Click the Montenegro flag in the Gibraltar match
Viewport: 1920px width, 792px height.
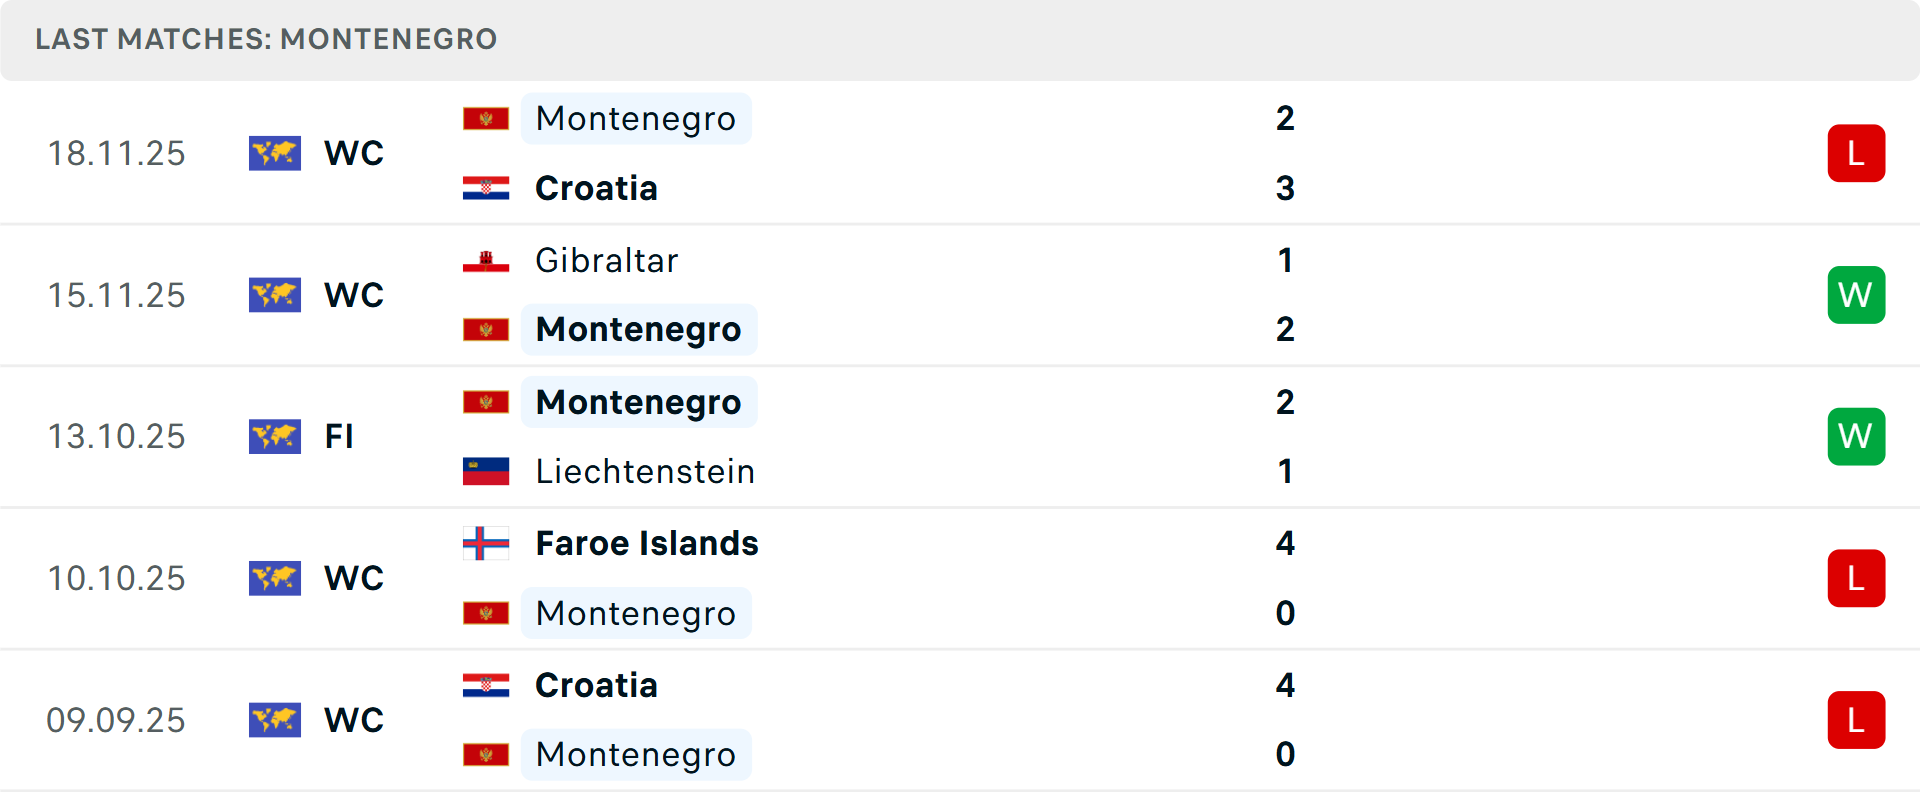(x=486, y=329)
